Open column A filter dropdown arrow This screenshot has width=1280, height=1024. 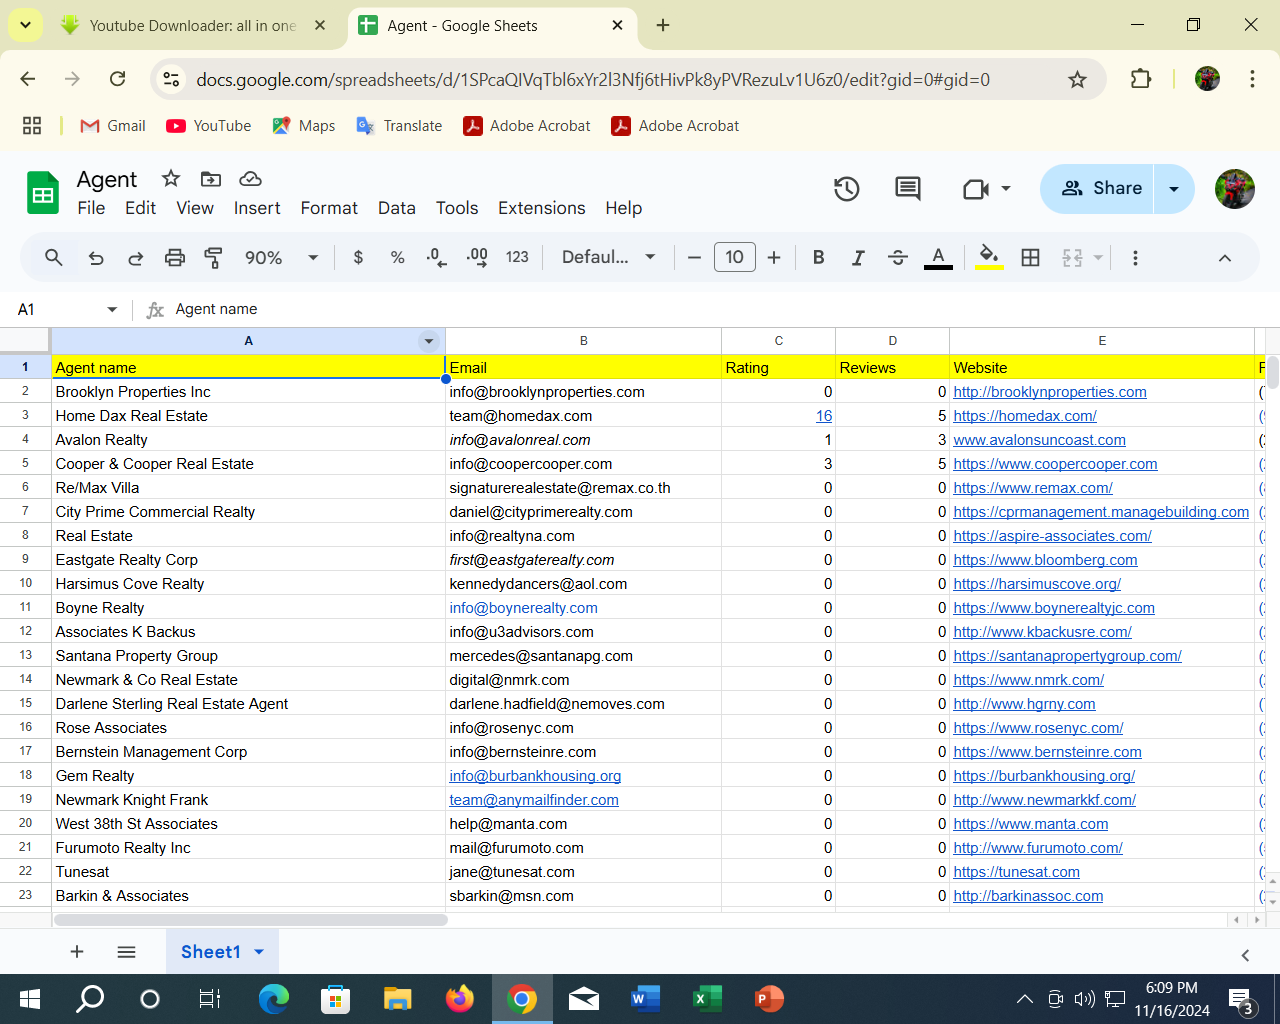tap(429, 342)
